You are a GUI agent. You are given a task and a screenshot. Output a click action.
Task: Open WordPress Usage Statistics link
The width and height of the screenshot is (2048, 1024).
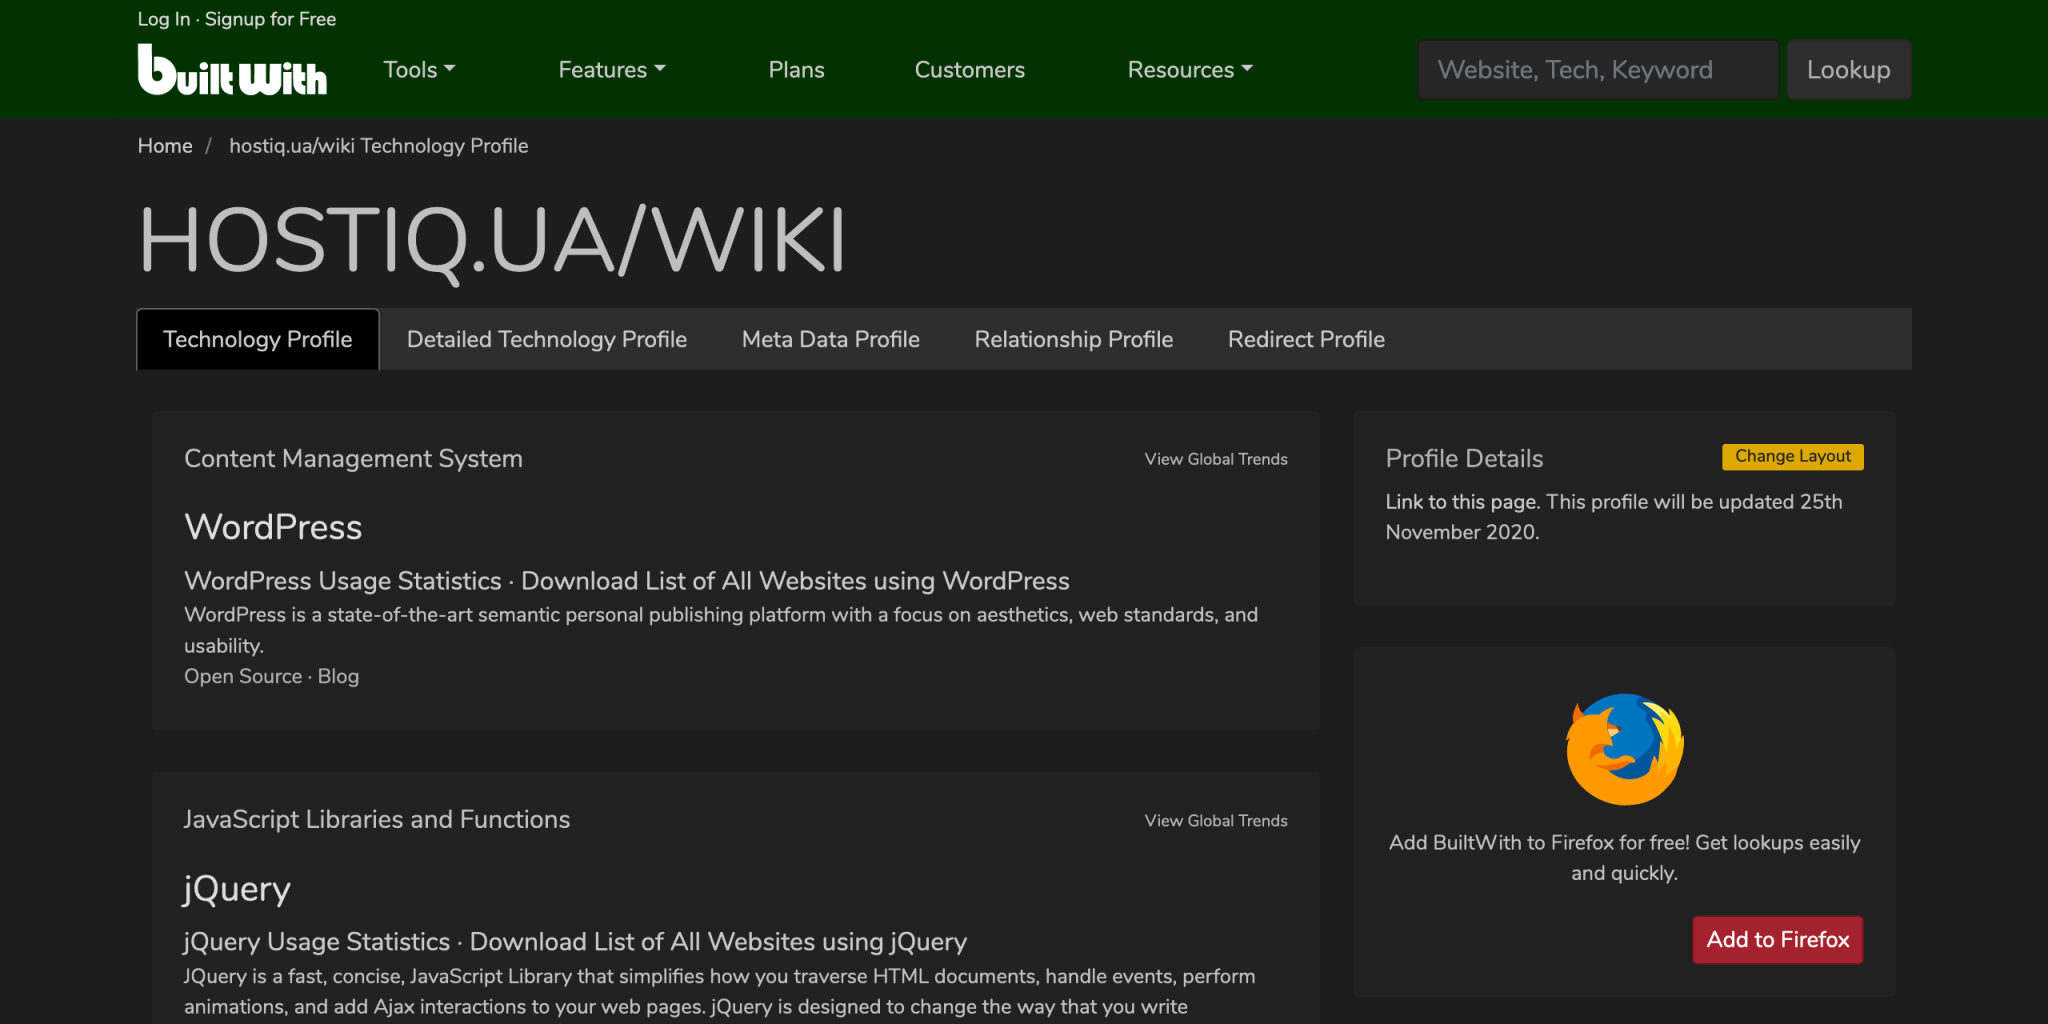click(x=343, y=580)
